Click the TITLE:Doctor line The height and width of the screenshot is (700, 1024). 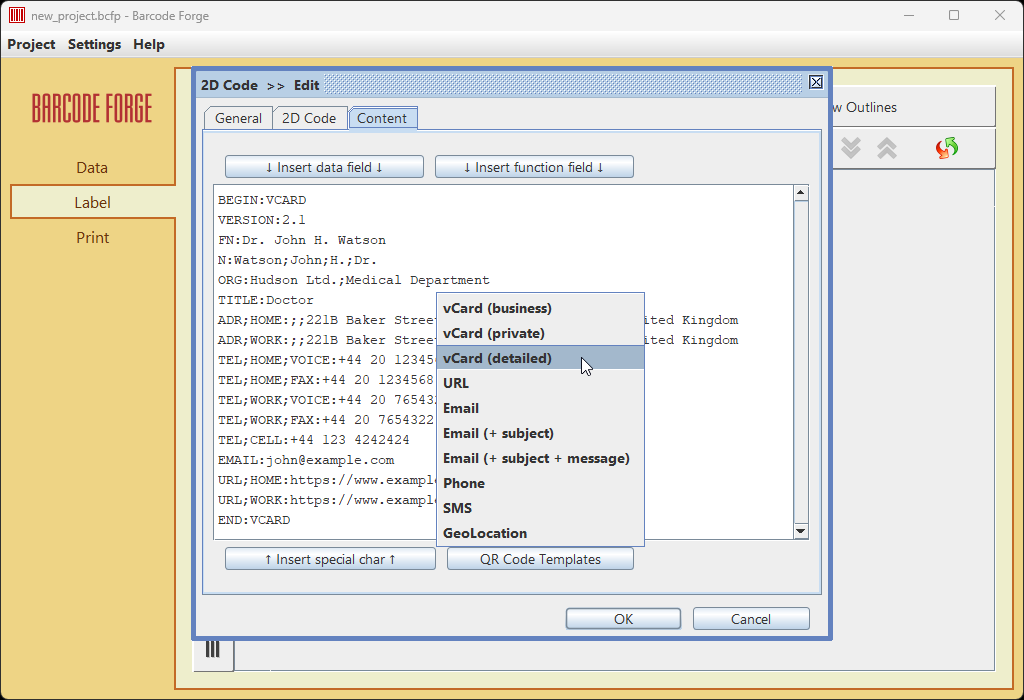pos(266,300)
